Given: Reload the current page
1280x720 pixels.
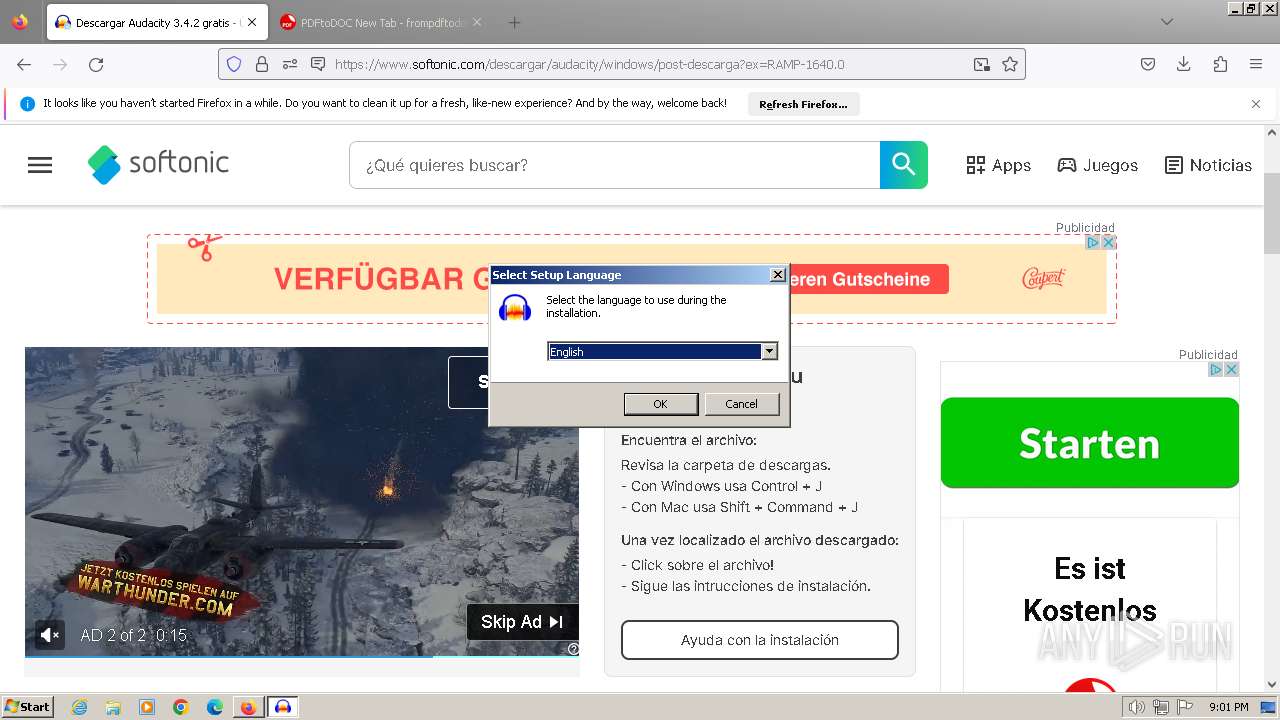Looking at the screenshot, I should [x=96, y=64].
